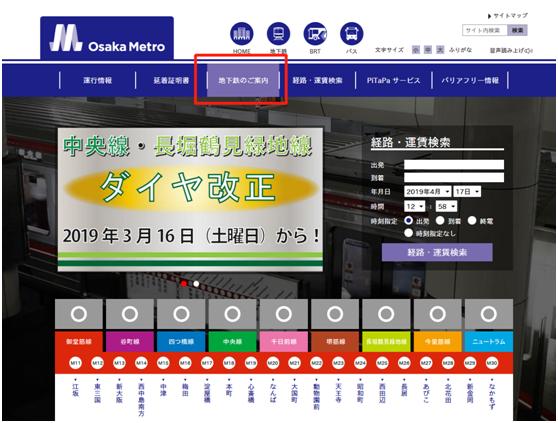
Task: Open the 17日 day dropdown
Action: 467,192
